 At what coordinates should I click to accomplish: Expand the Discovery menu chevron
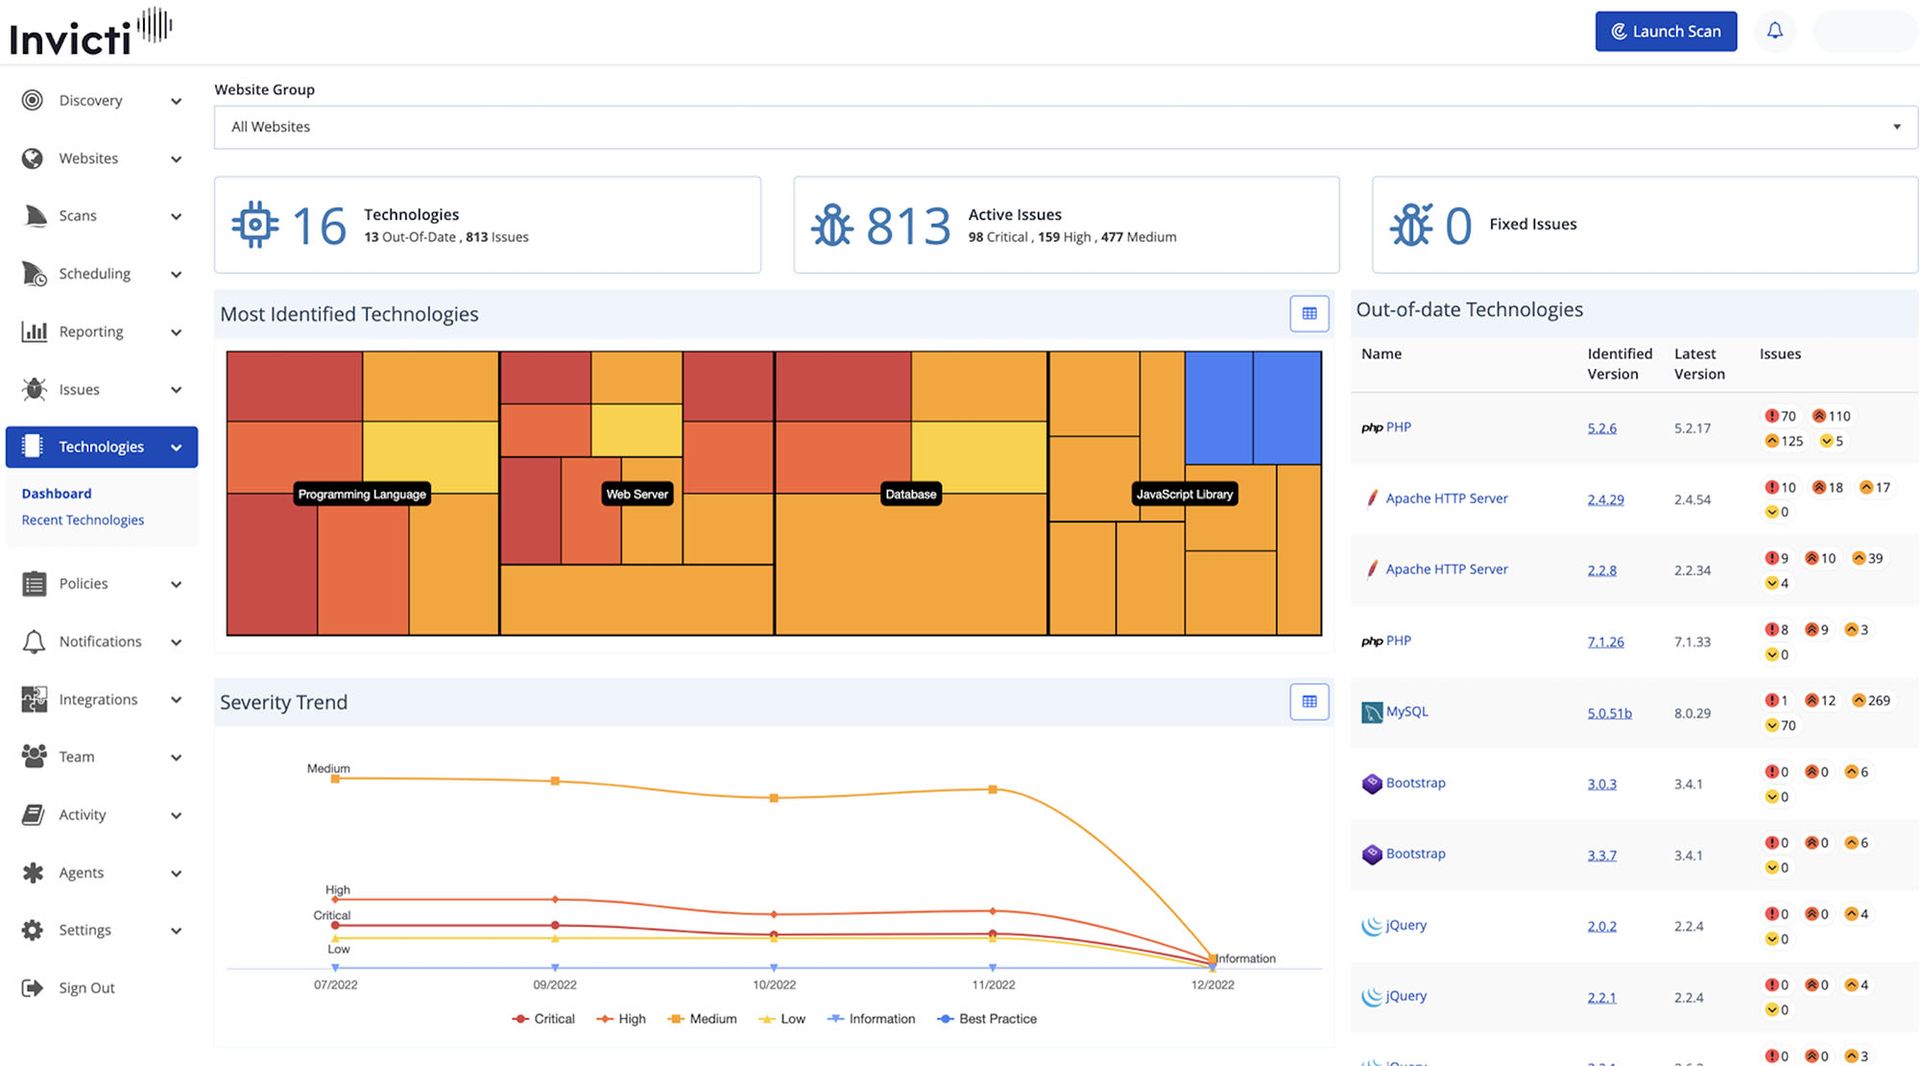tap(176, 101)
